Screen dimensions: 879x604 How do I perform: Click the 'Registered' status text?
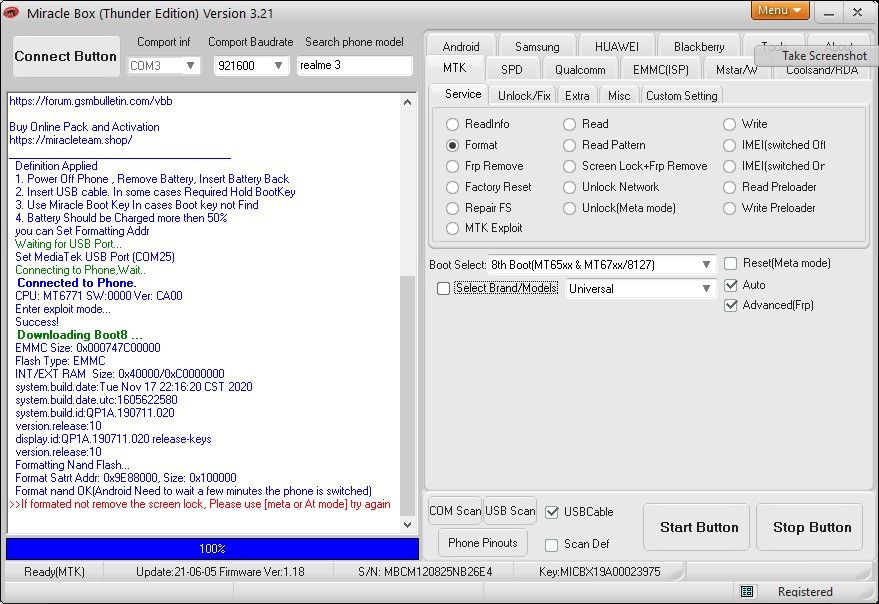point(805,592)
